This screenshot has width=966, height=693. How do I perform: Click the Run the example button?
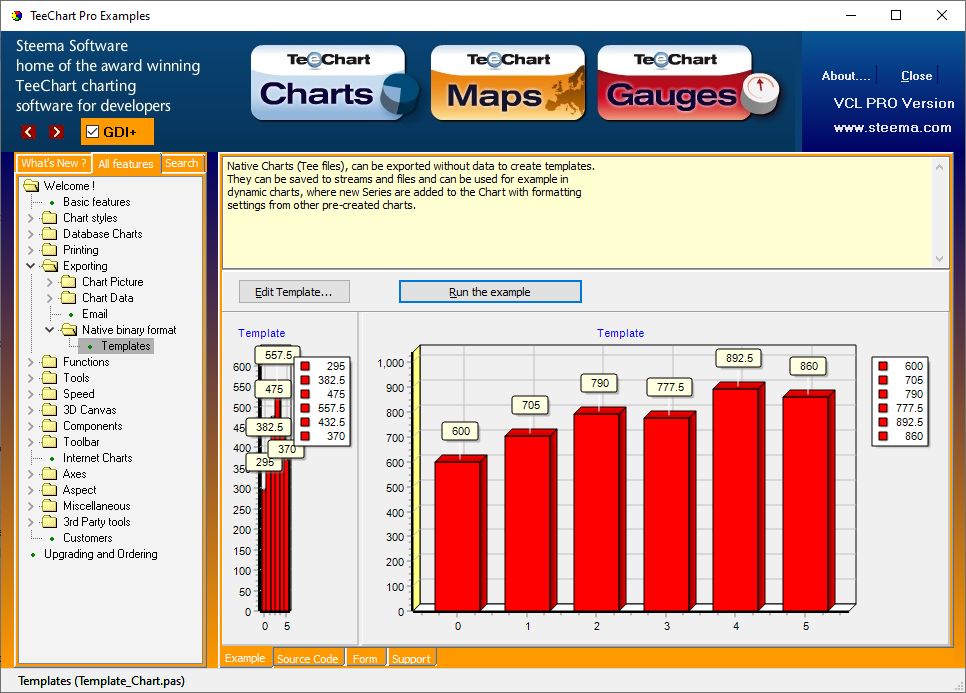pyautogui.click(x=490, y=292)
